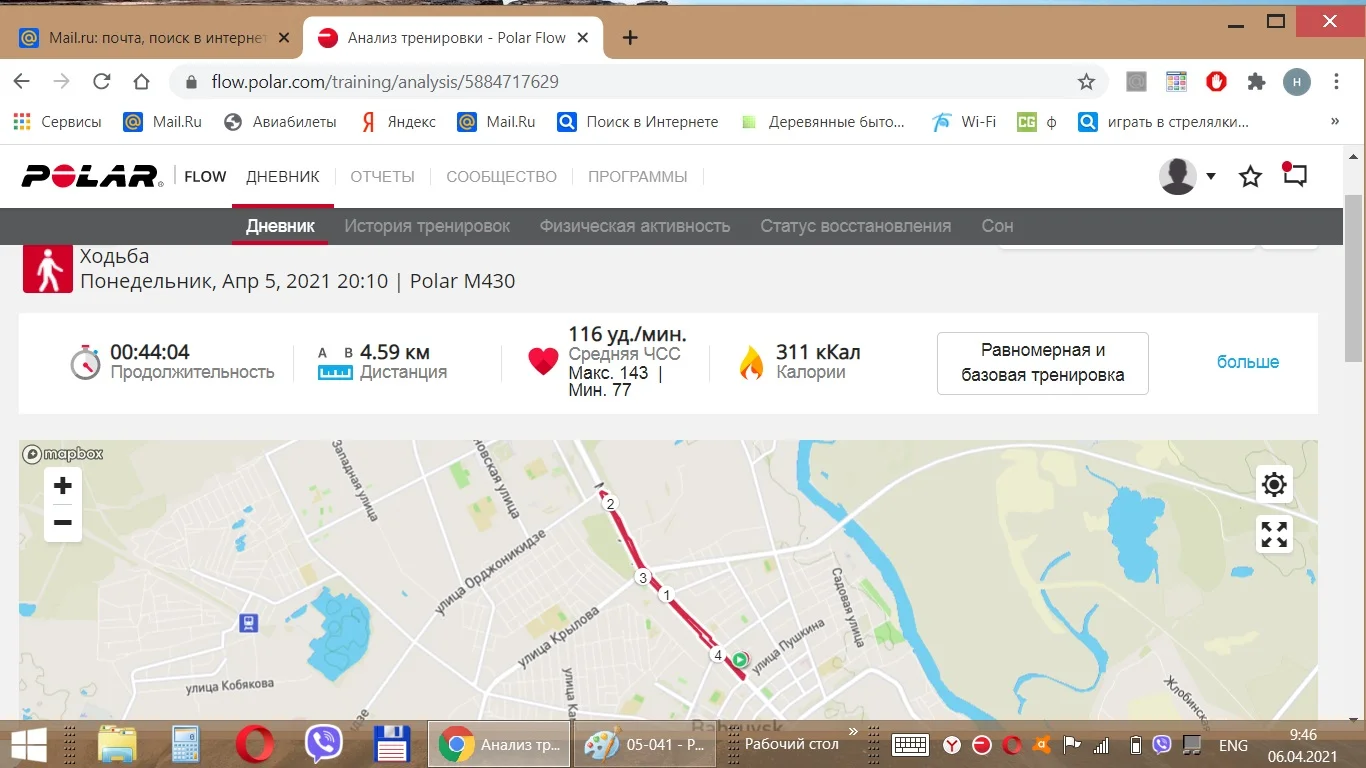Click lap marker 3 on the route
The width and height of the screenshot is (1366, 768).
(x=643, y=577)
